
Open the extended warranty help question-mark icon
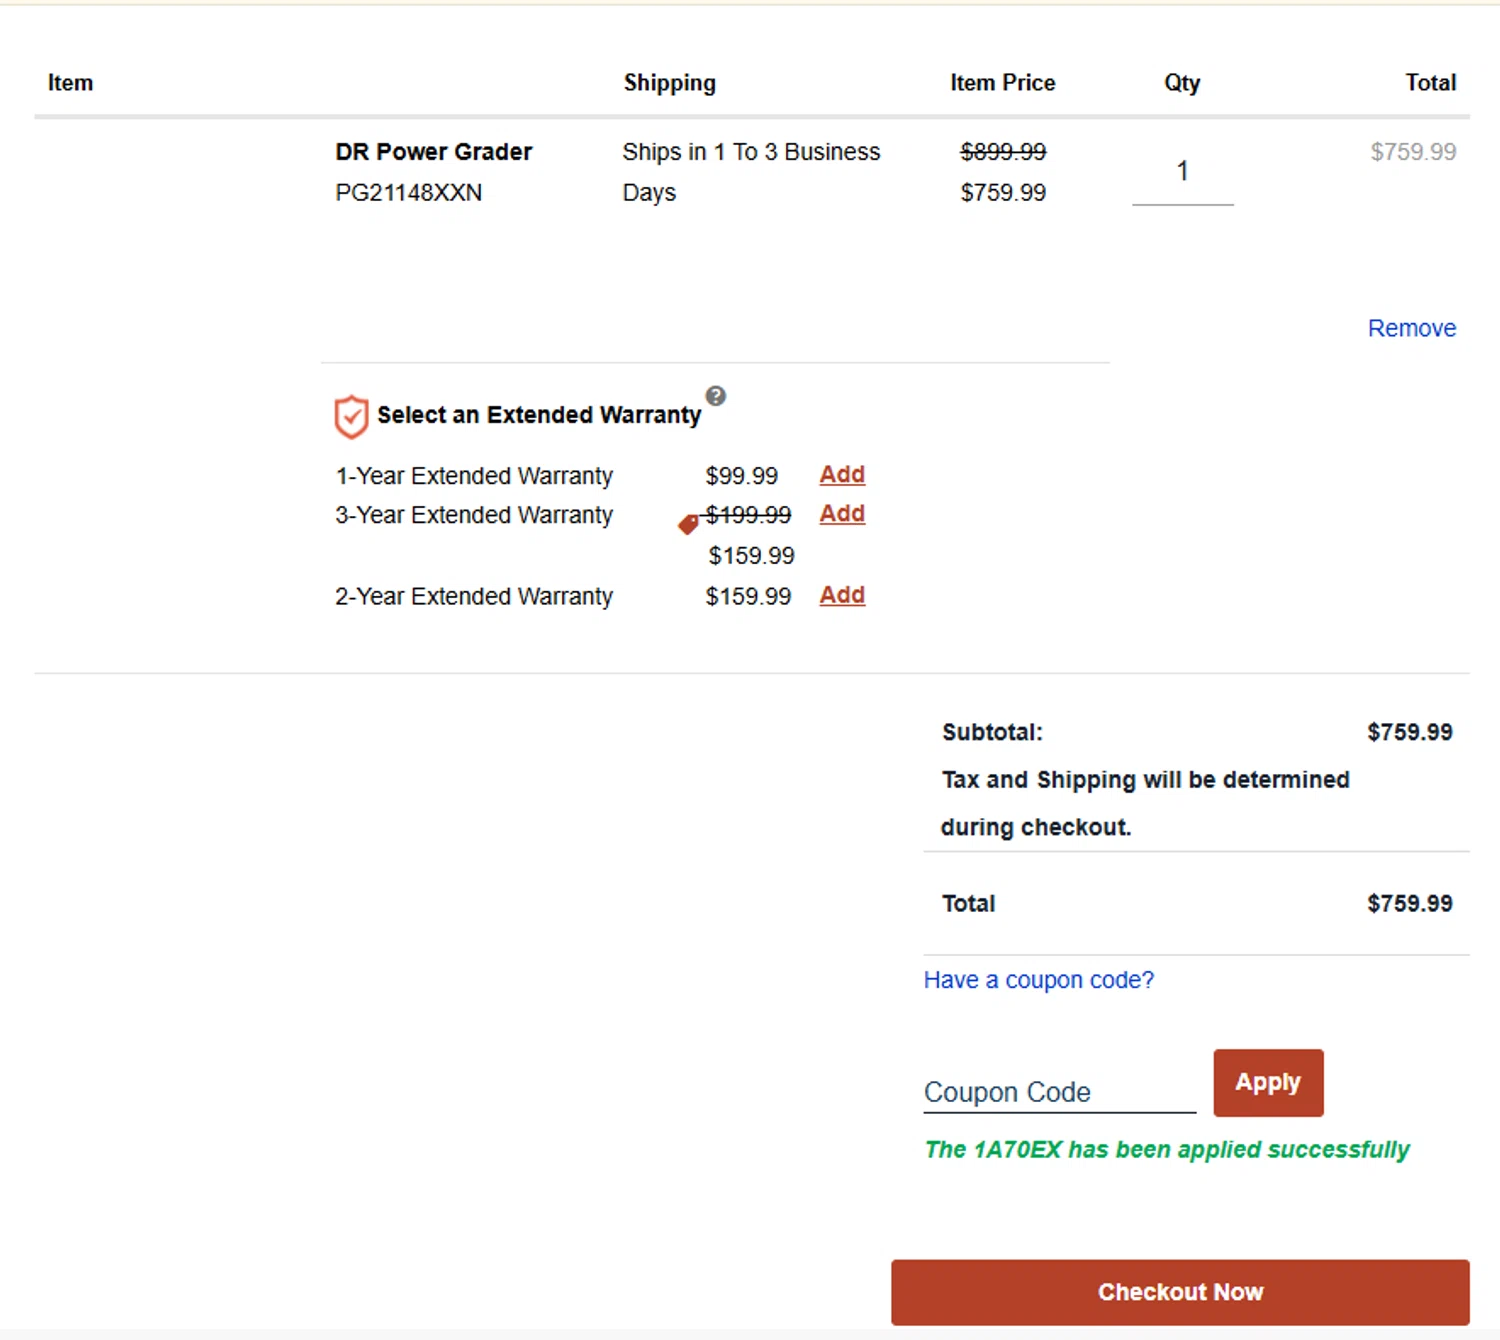[x=716, y=396]
